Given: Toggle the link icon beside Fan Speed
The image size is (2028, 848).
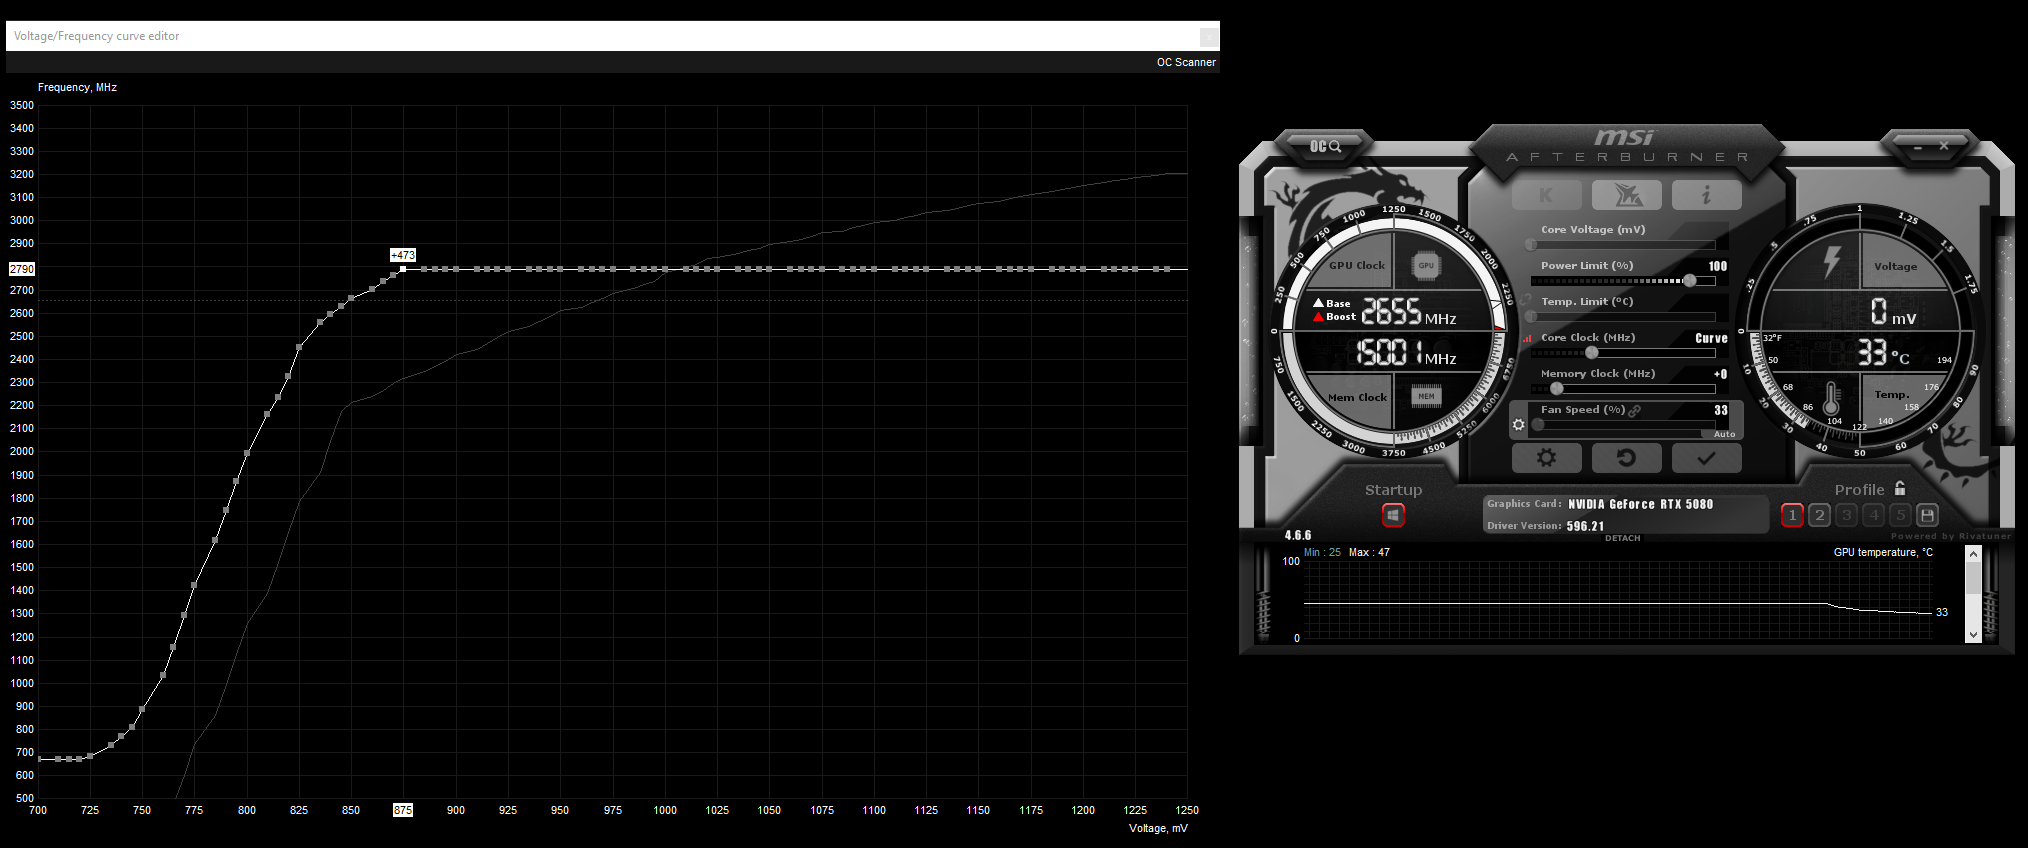Looking at the screenshot, I should (x=1634, y=410).
